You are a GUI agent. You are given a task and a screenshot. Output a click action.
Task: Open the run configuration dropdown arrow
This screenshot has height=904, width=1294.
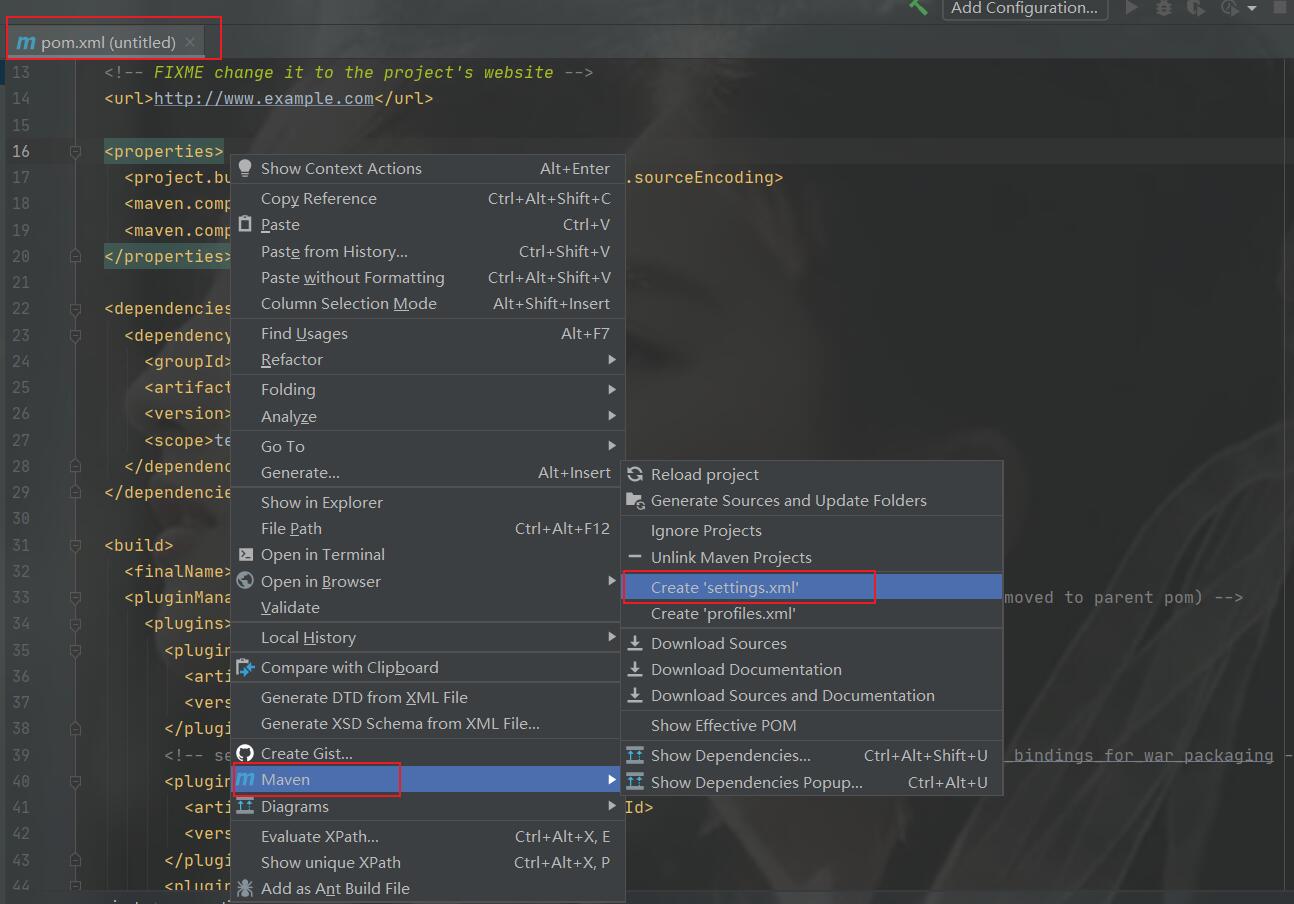click(x=1253, y=9)
